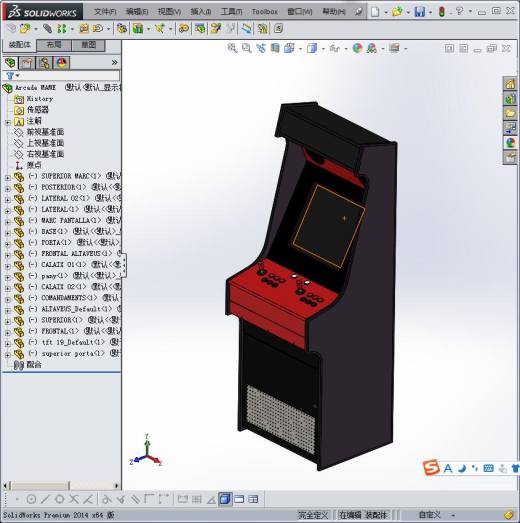Image resolution: width=520 pixels, height=523 pixels.
Task: Open the Toolbox menu
Action: (265, 12)
